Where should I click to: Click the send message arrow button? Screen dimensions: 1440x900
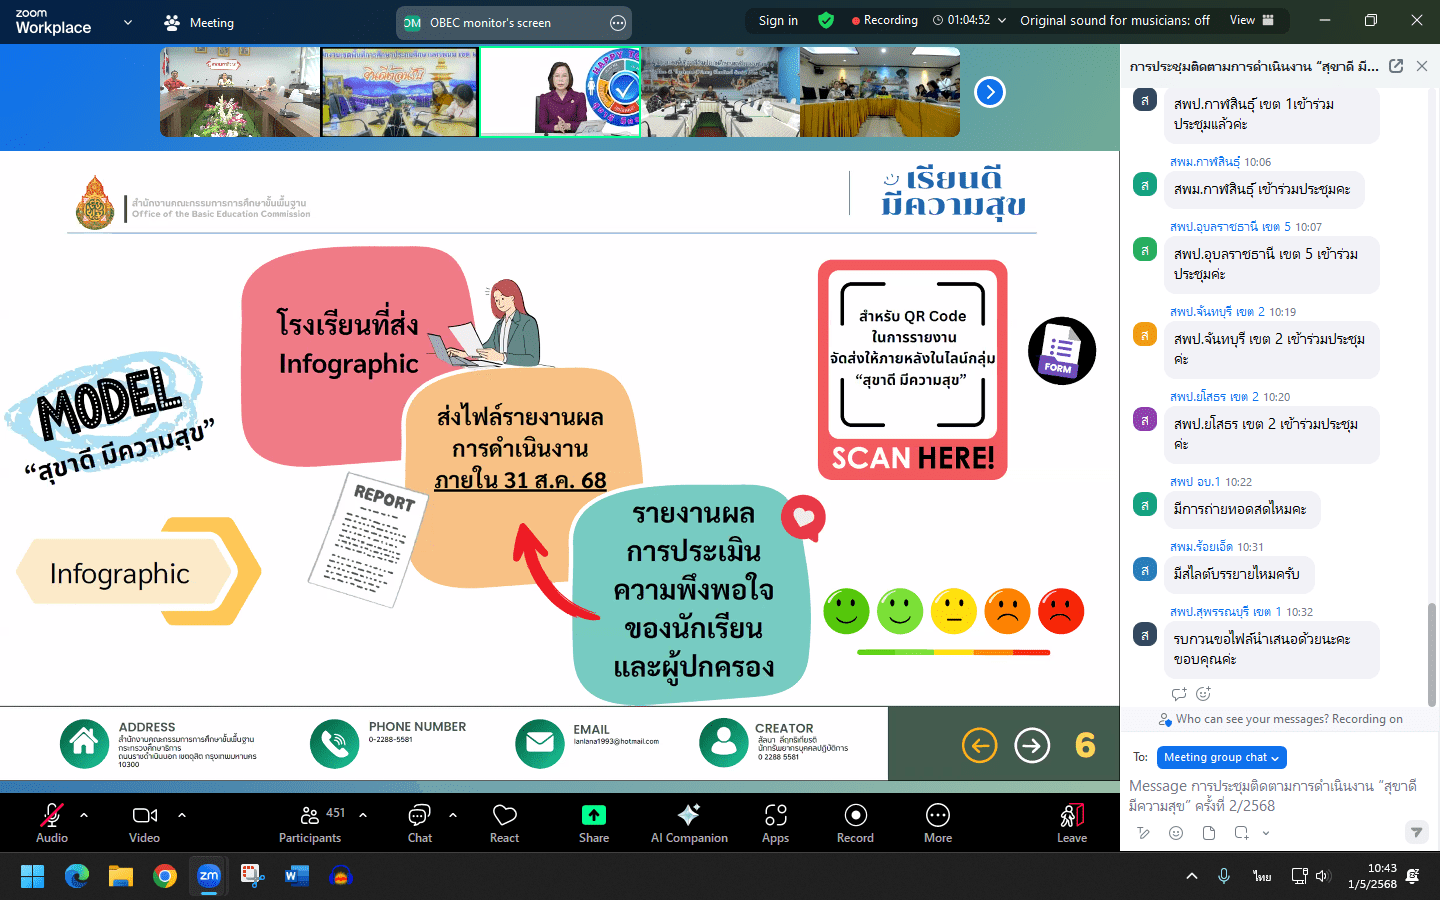pyautogui.click(x=1416, y=832)
